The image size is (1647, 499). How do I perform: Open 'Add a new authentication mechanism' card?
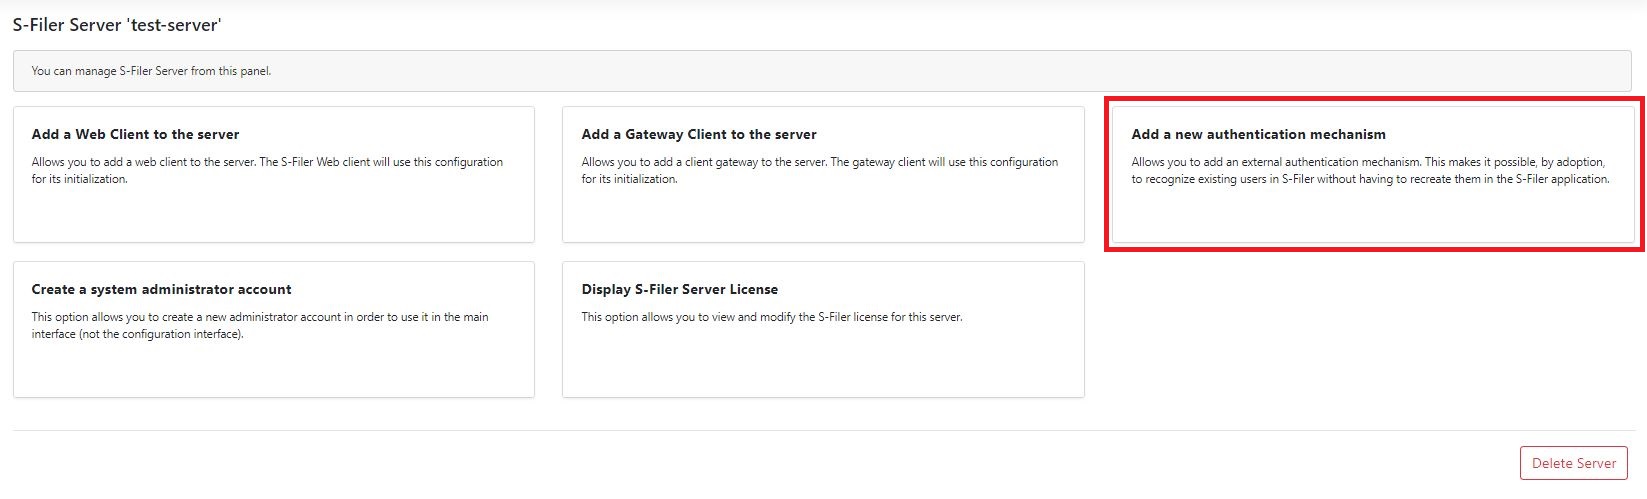(x=1373, y=174)
